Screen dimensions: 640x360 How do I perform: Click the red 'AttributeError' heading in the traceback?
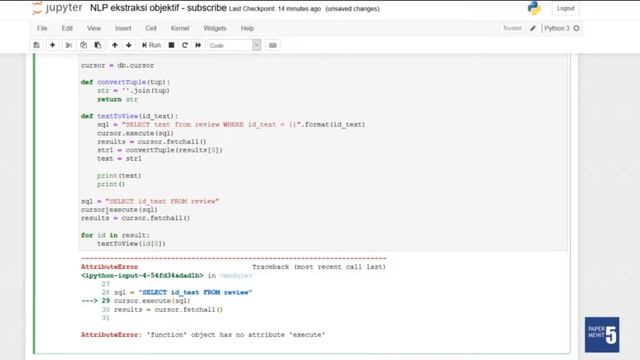pos(109,267)
